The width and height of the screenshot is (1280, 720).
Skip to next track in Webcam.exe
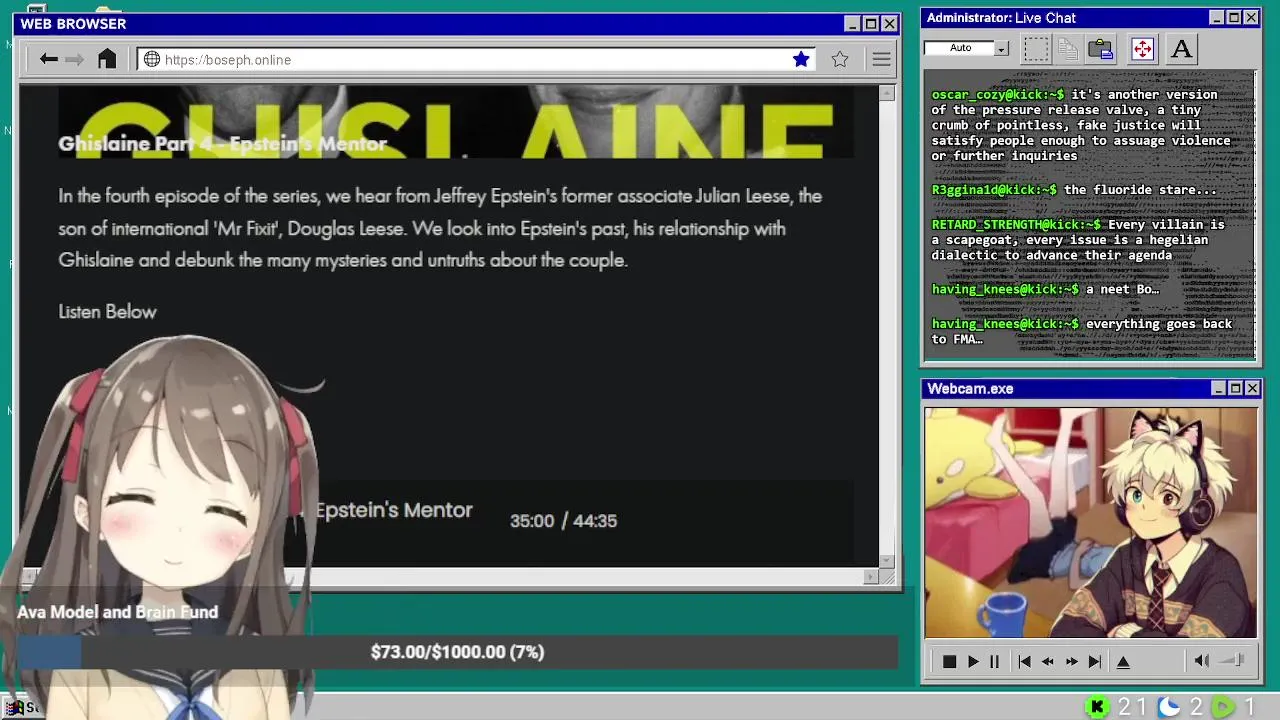click(1095, 662)
